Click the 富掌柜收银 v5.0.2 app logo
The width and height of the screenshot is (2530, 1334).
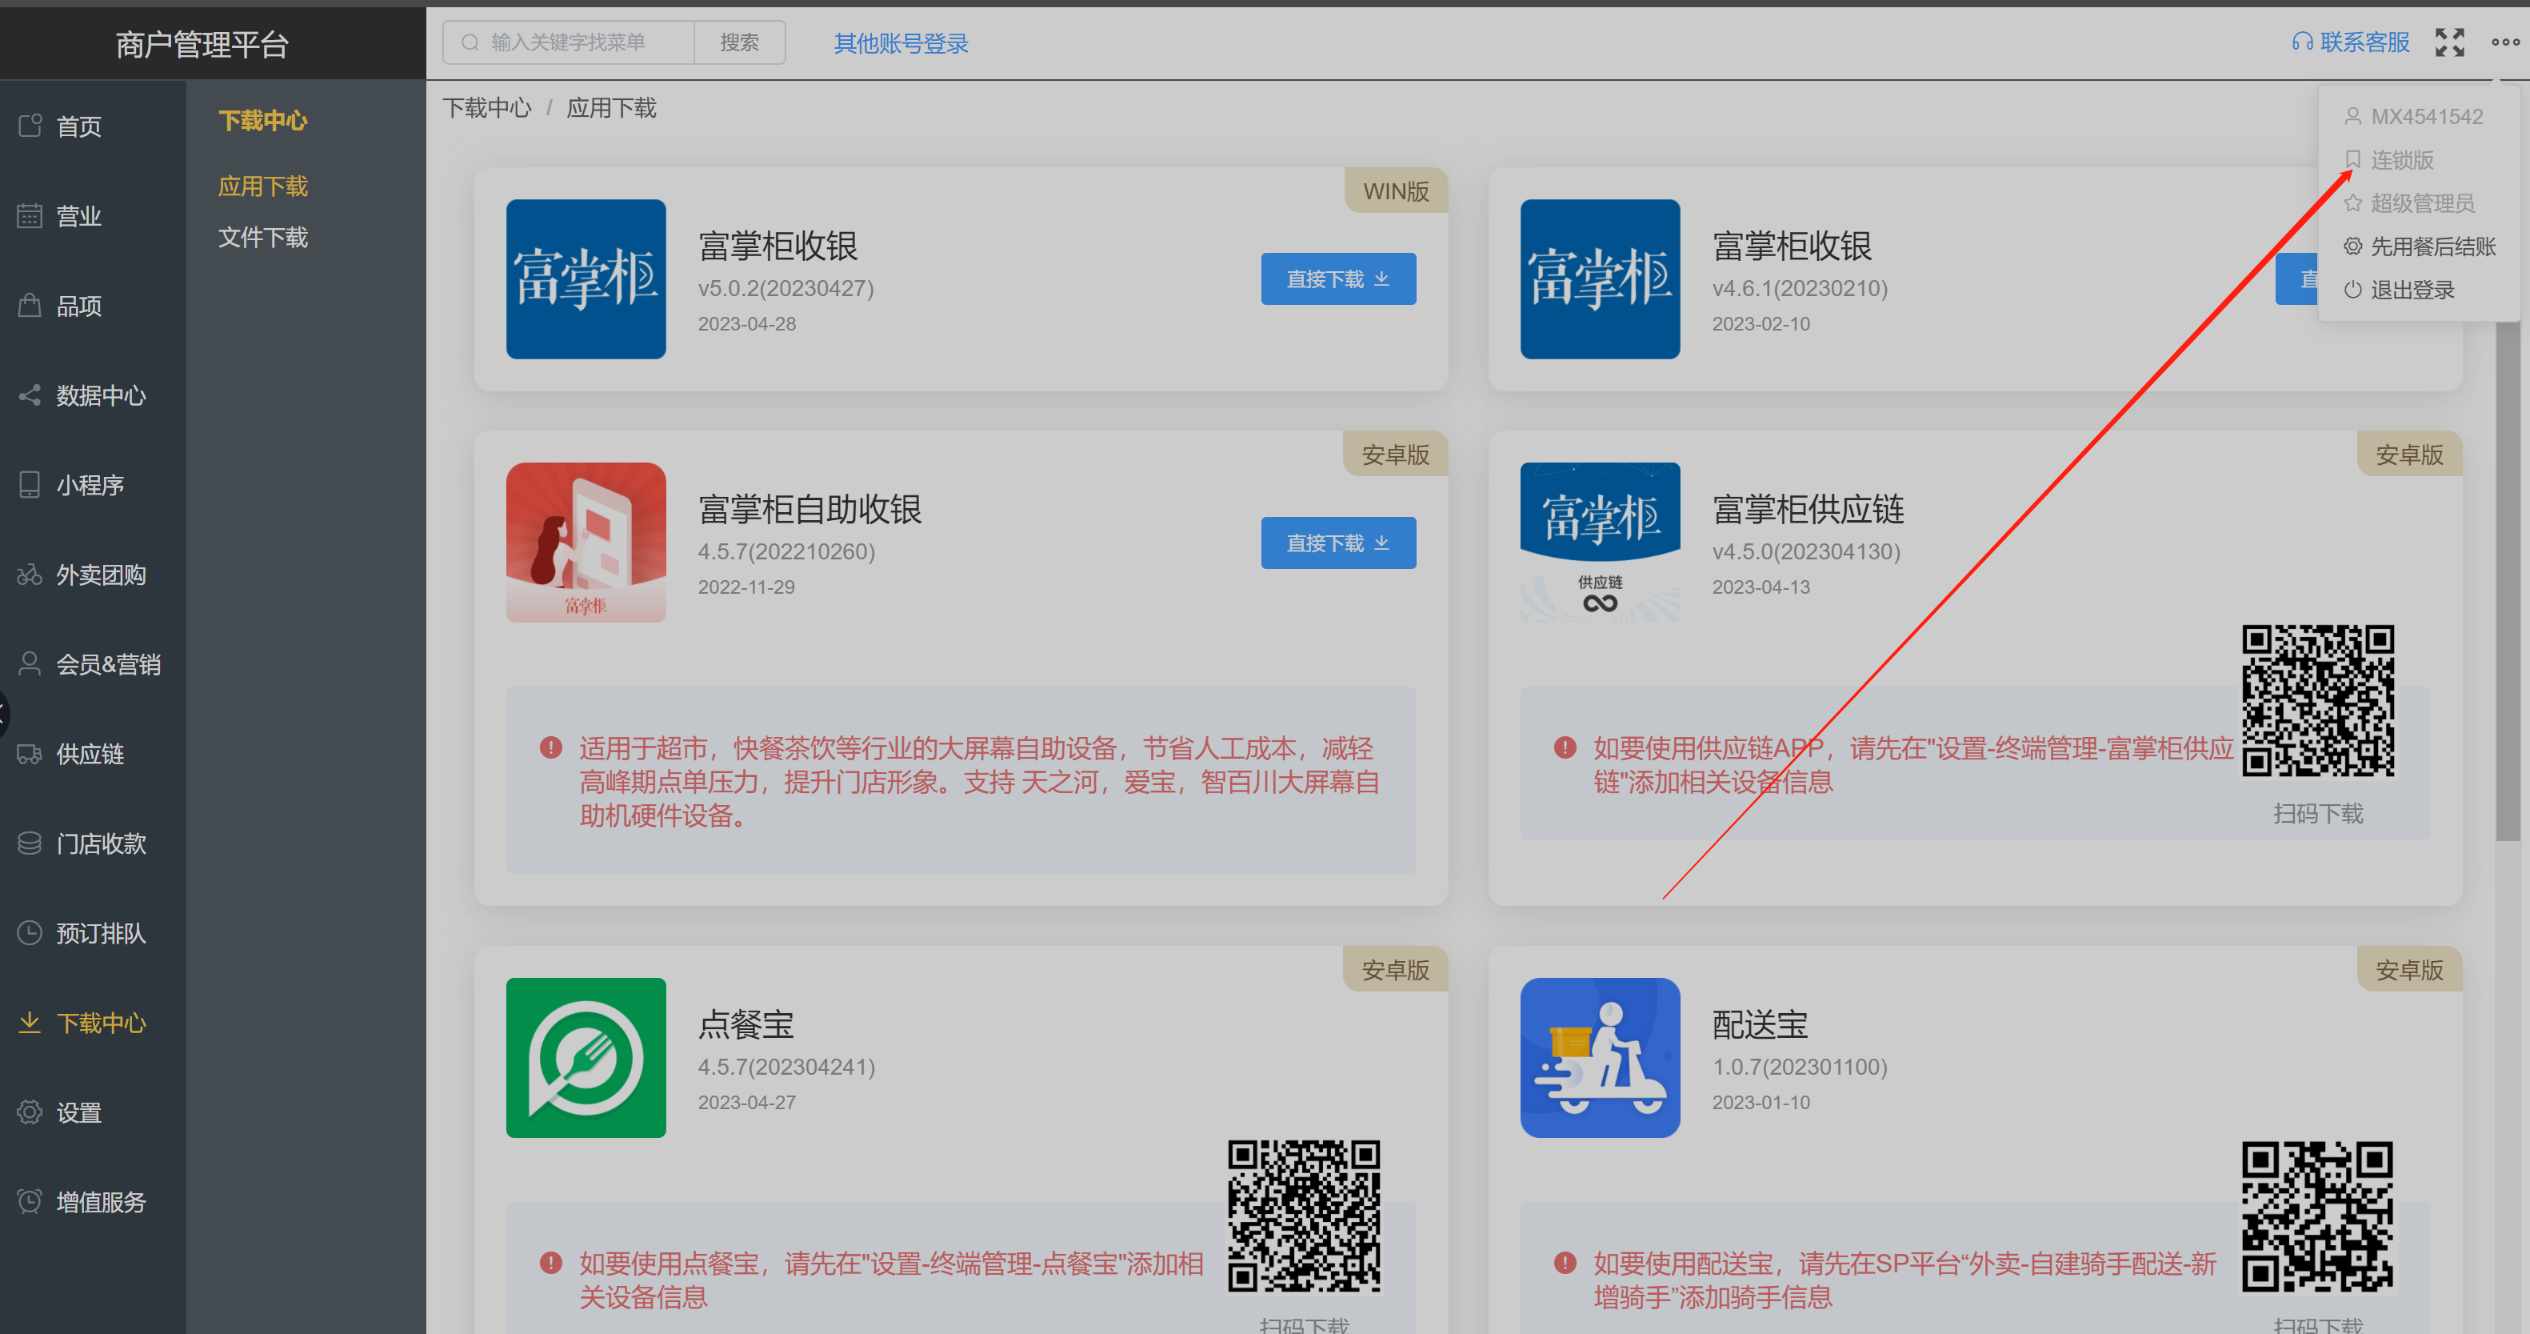(586, 279)
